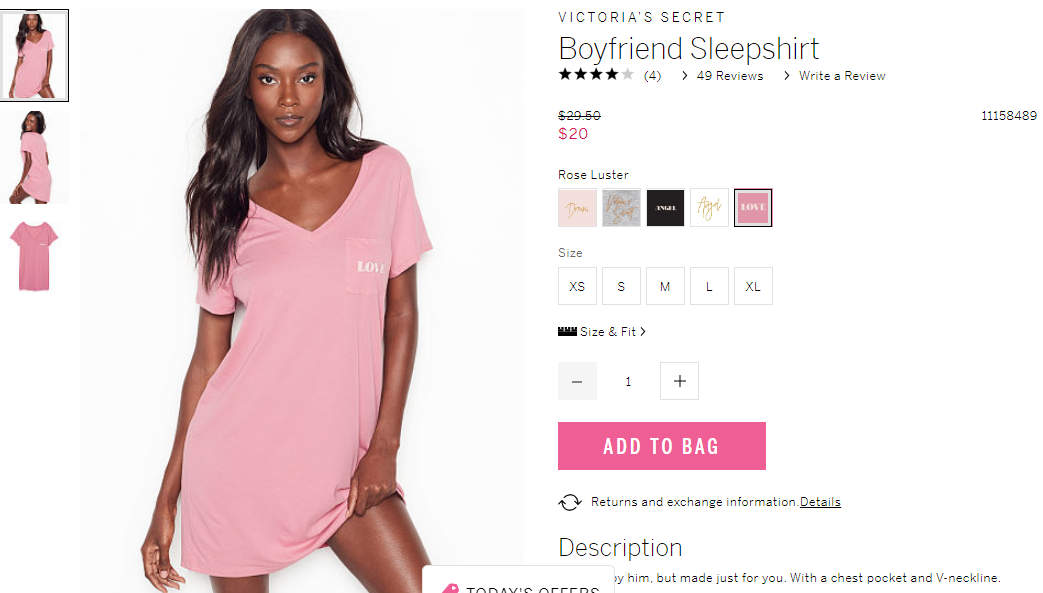Add the sleepshirt to bag
The width and height of the screenshot is (1043, 593).
click(662, 446)
